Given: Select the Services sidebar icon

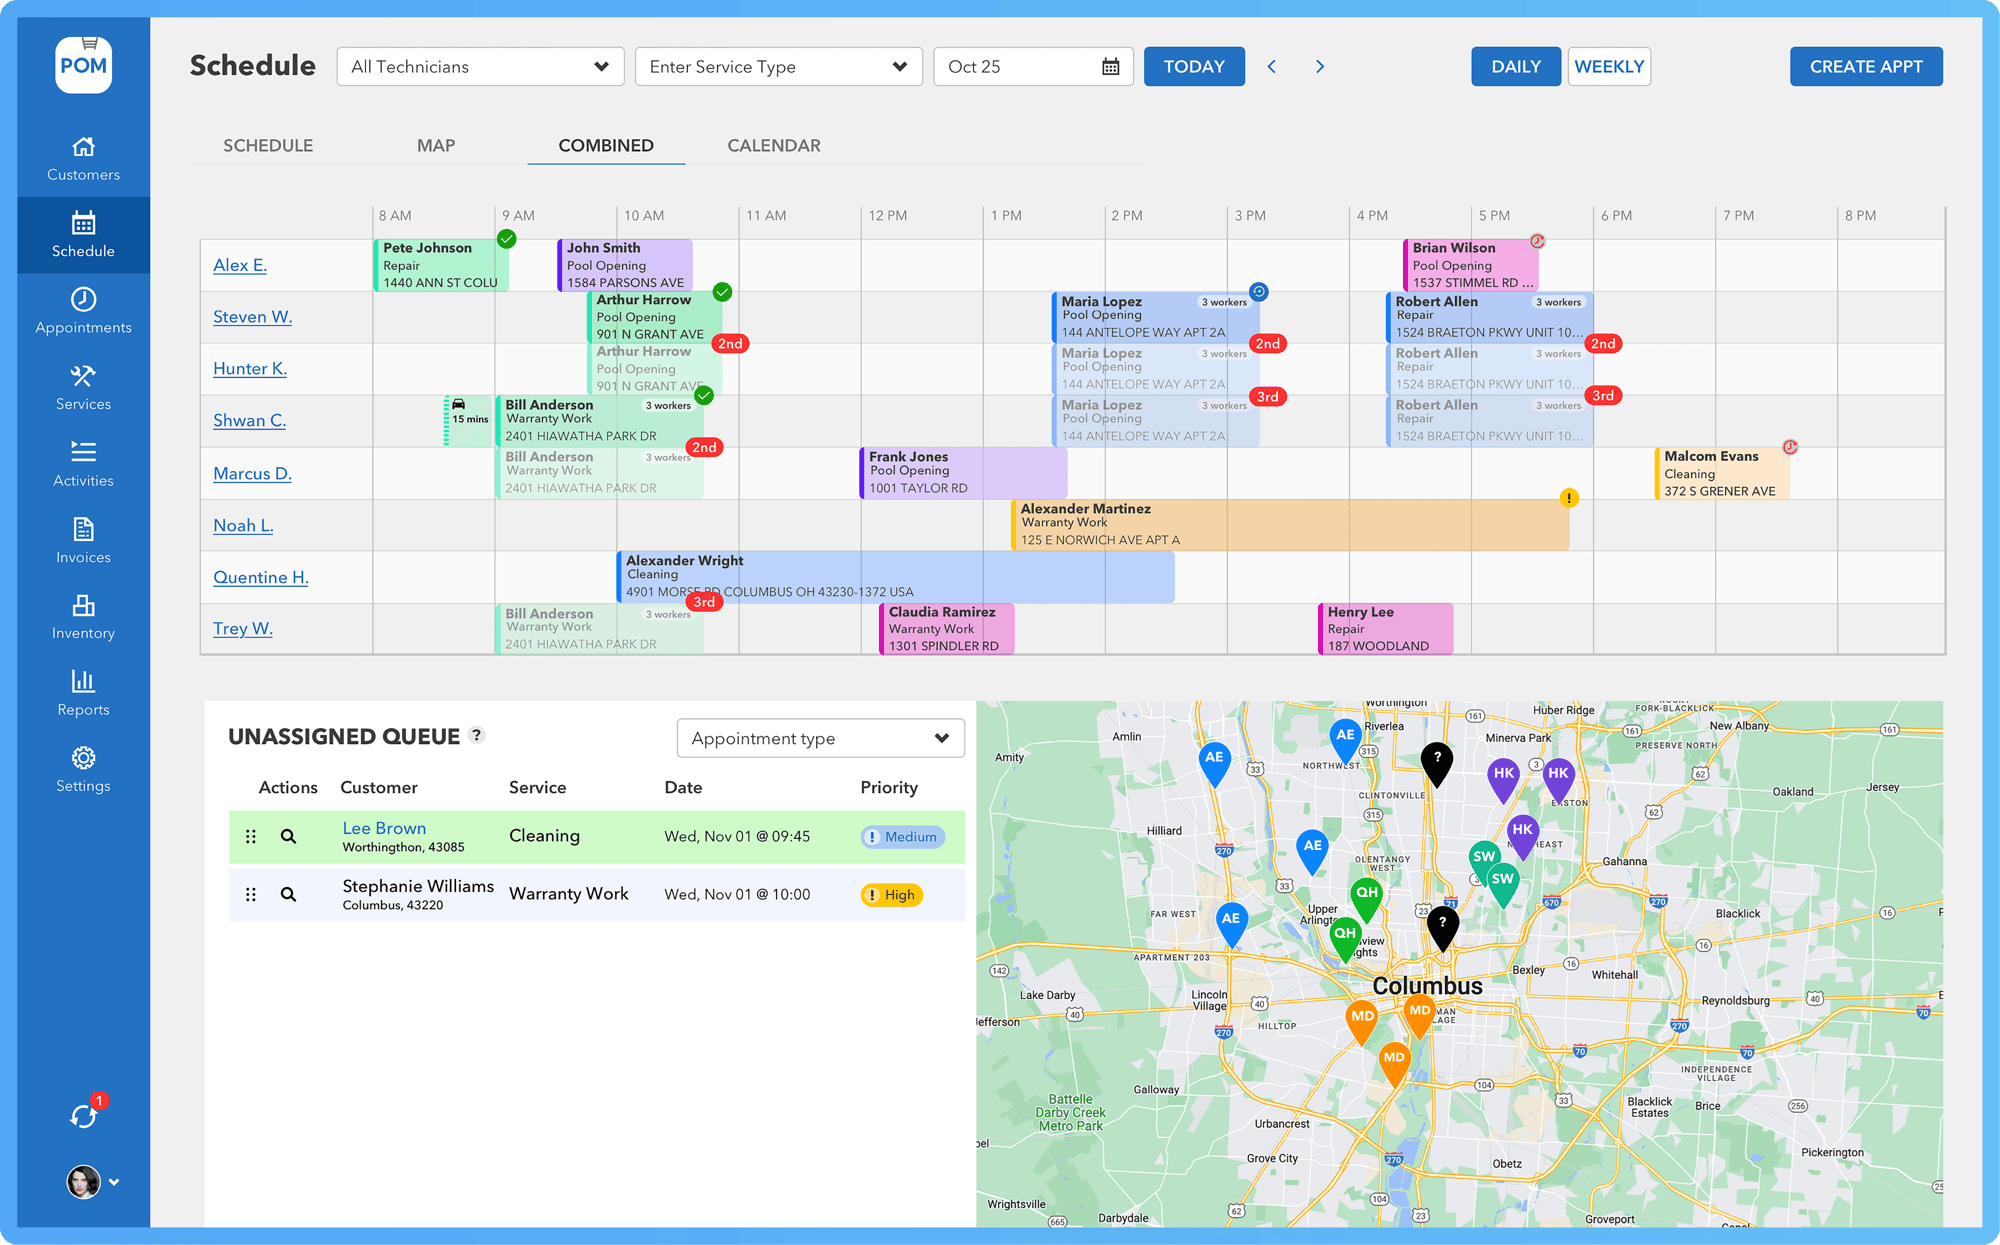Looking at the screenshot, I should pos(83,385).
